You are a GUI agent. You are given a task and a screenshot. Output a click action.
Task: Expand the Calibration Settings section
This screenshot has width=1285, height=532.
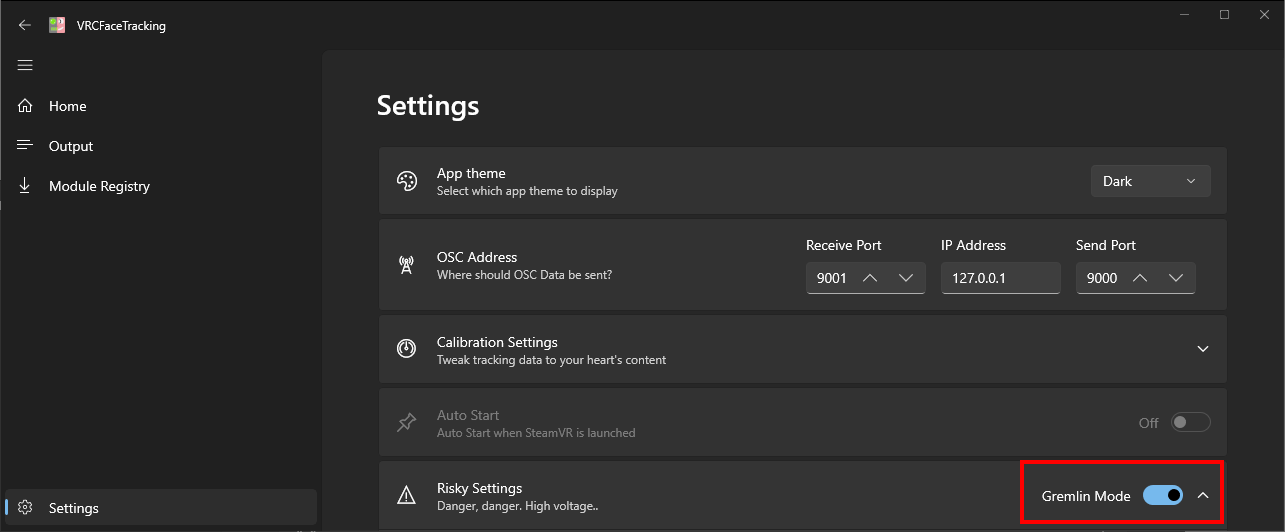1203,349
